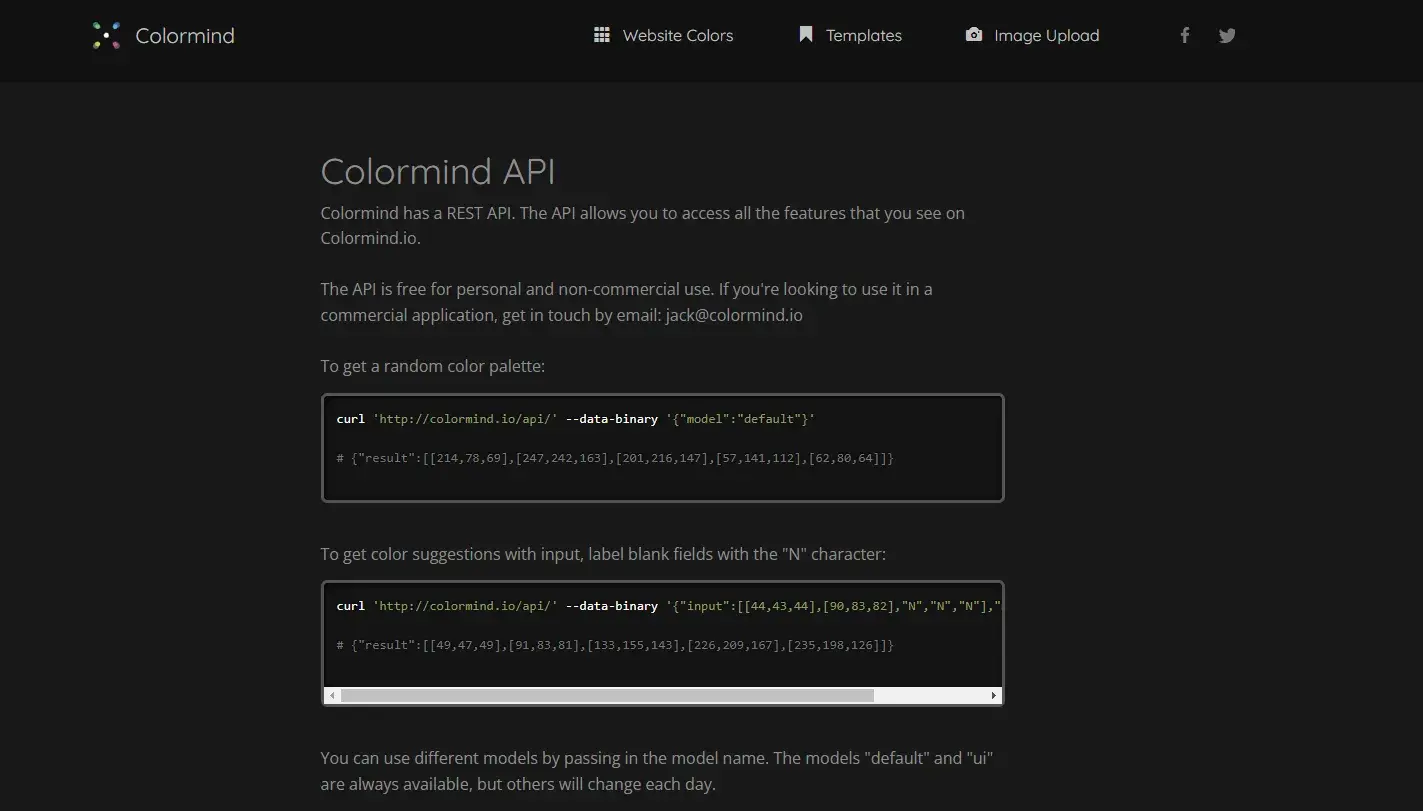Click the paragraph about free personal use
Viewport: 1423px width, 811px height.
click(x=626, y=302)
